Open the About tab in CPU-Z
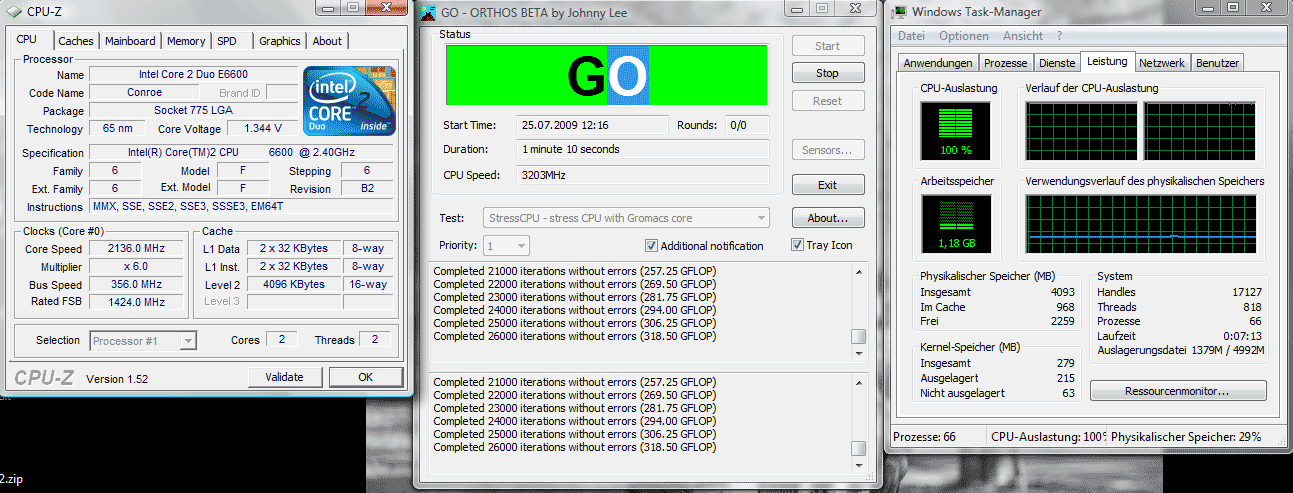This screenshot has width=1293, height=493. point(327,41)
